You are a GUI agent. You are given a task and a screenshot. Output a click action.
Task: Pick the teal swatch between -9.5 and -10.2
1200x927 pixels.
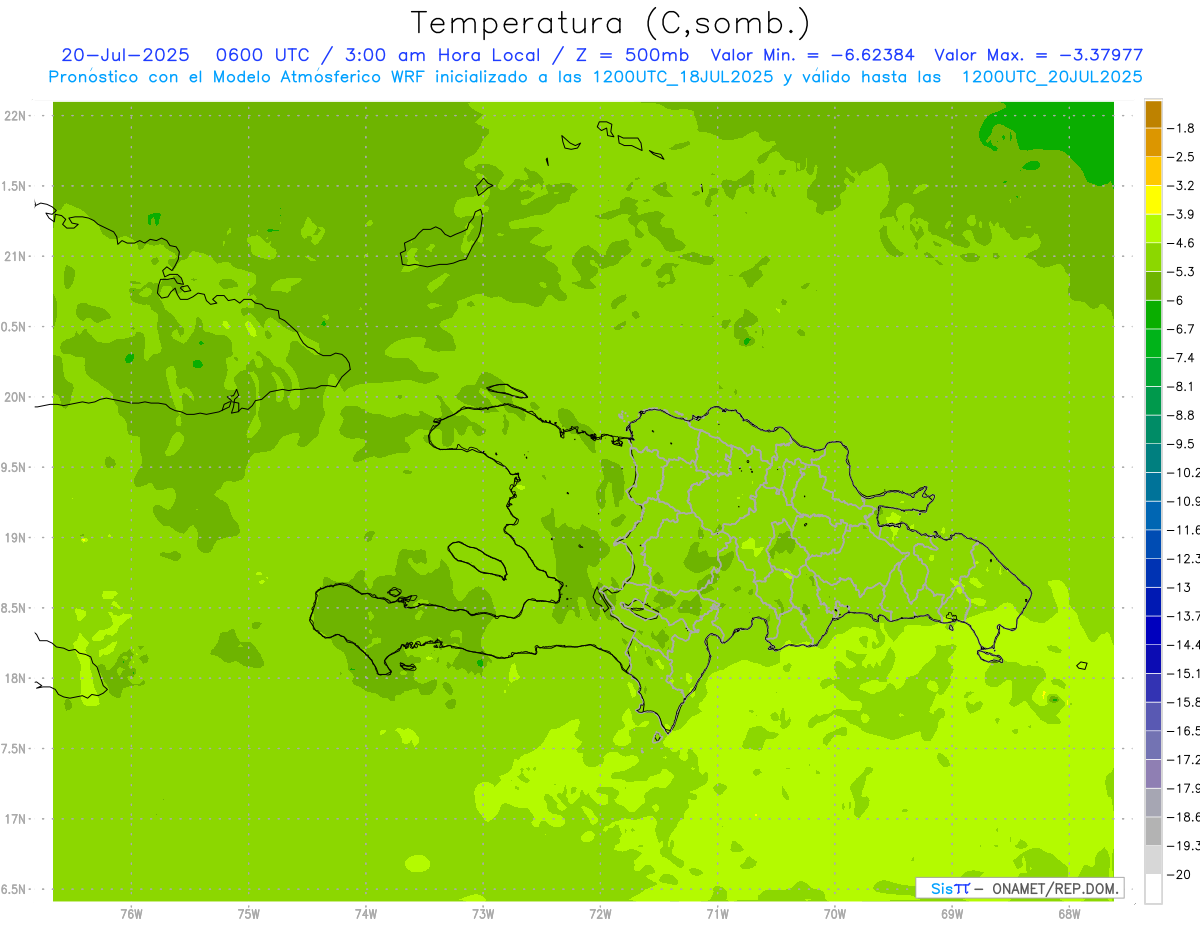[1153, 458]
